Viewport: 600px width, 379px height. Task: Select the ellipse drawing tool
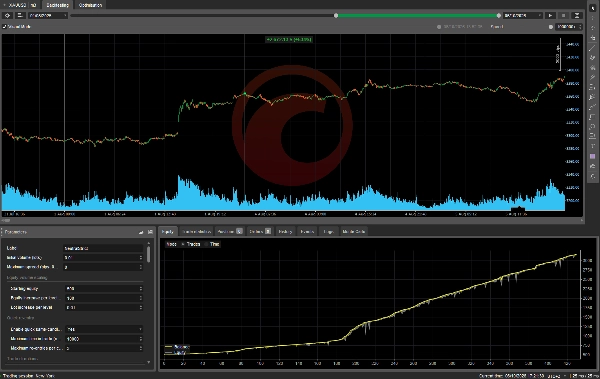coord(593,127)
